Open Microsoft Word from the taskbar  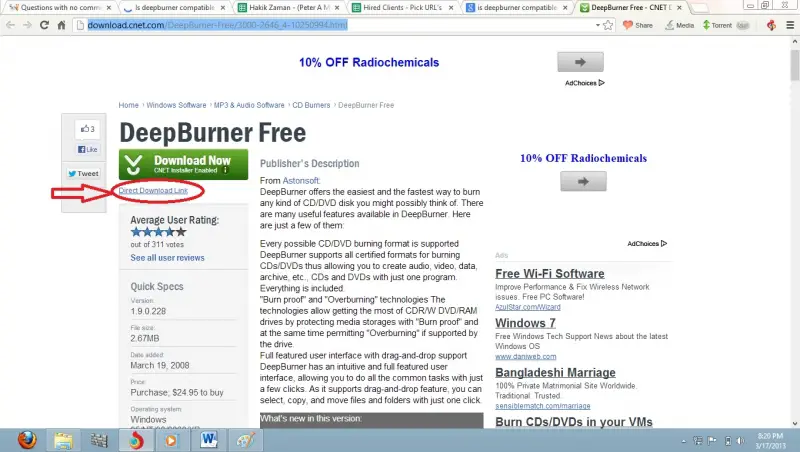tap(209, 440)
